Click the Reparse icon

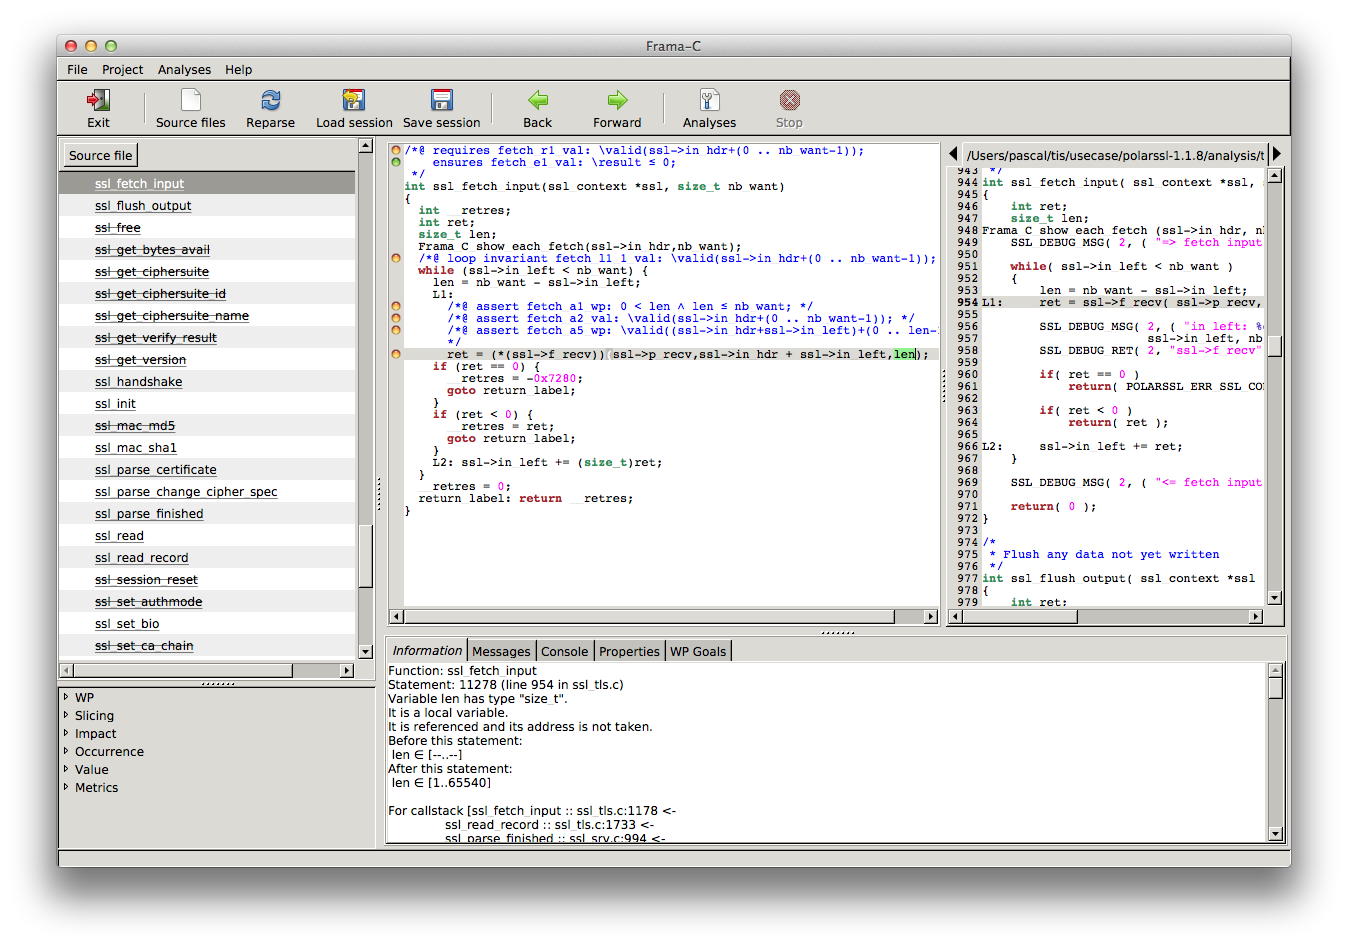(x=271, y=100)
